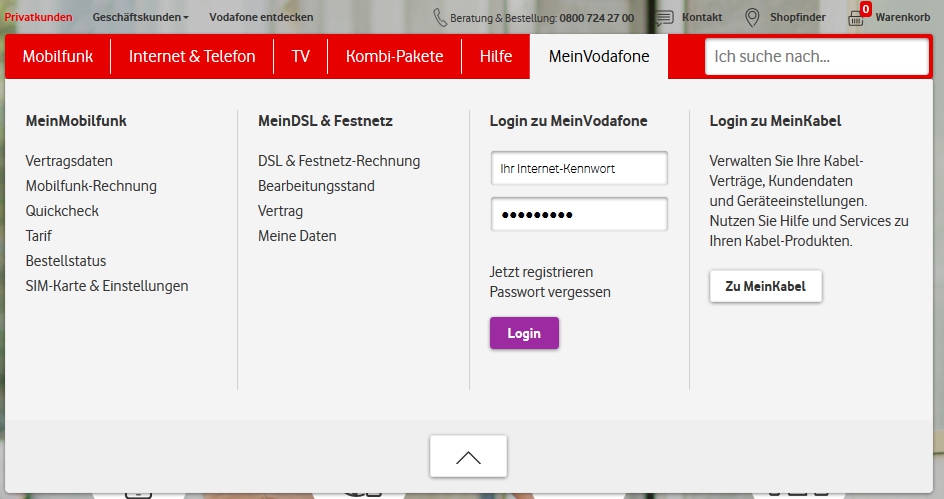Expand the Geschäftskunden dropdown
Image resolution: width=944 pixels, height=499 pixels.
140,17
